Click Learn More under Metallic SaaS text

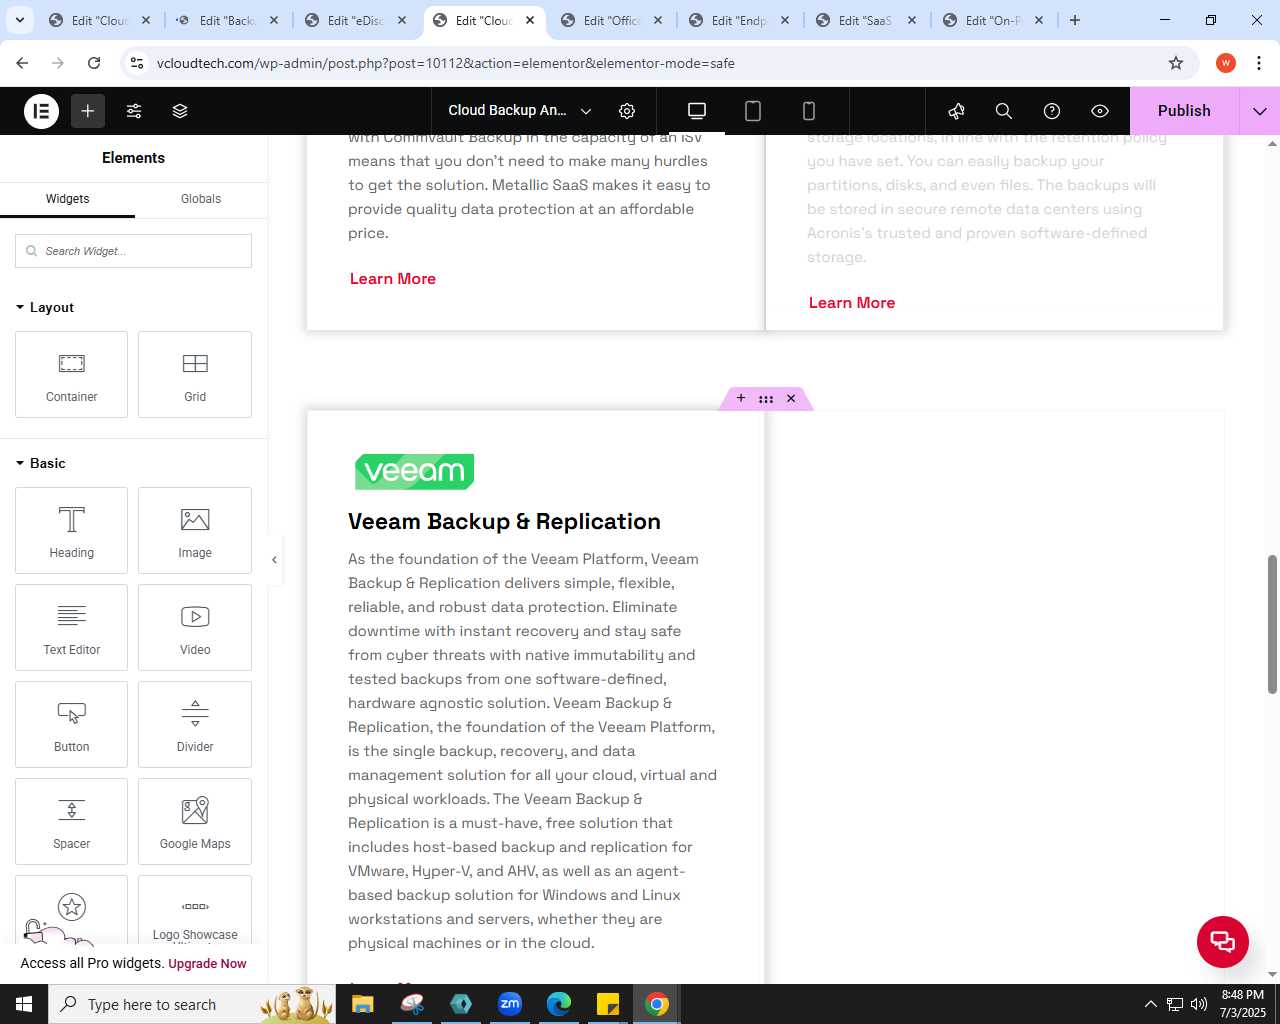pos(393,279)
